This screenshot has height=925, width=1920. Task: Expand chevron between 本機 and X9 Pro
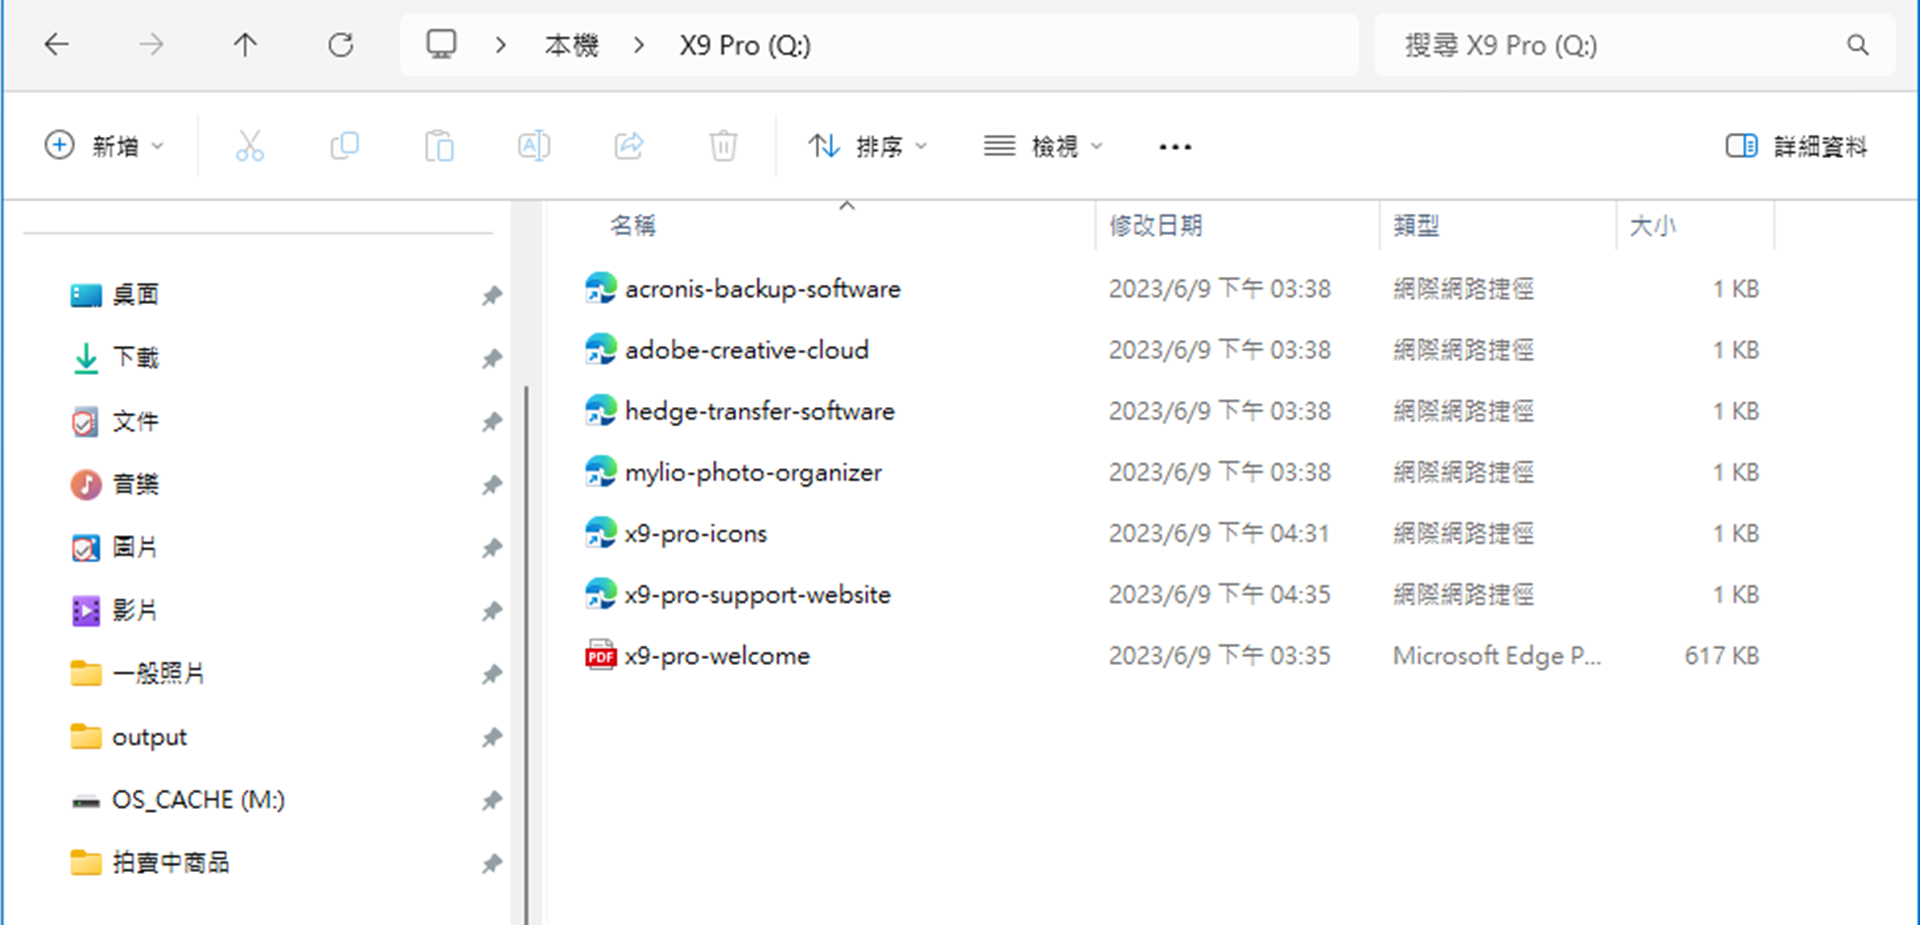click(639, 45)
